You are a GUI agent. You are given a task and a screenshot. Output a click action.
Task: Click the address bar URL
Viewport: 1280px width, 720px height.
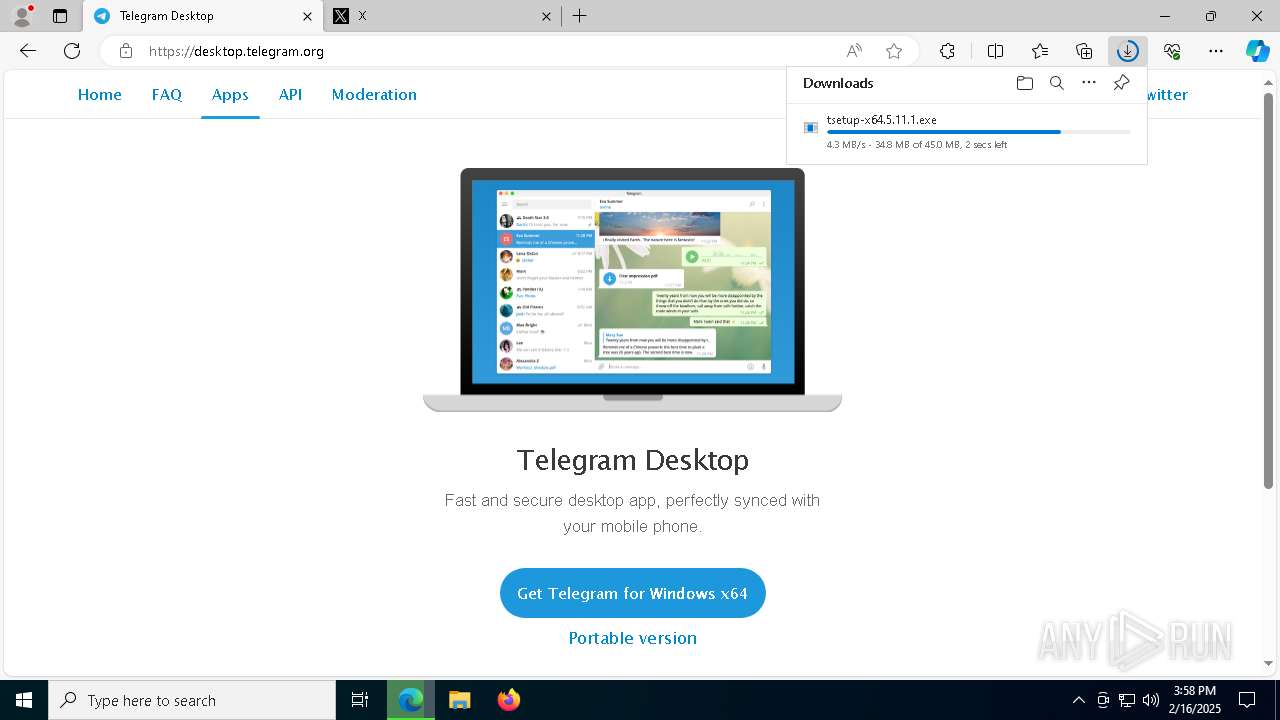[x=236, y=51]
